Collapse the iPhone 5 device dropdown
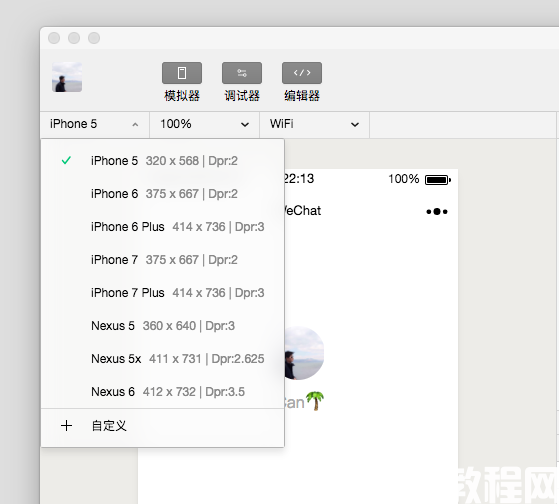The height and width of the screenshot is (504, 559). pyautogui.click(x=94, y=124)
